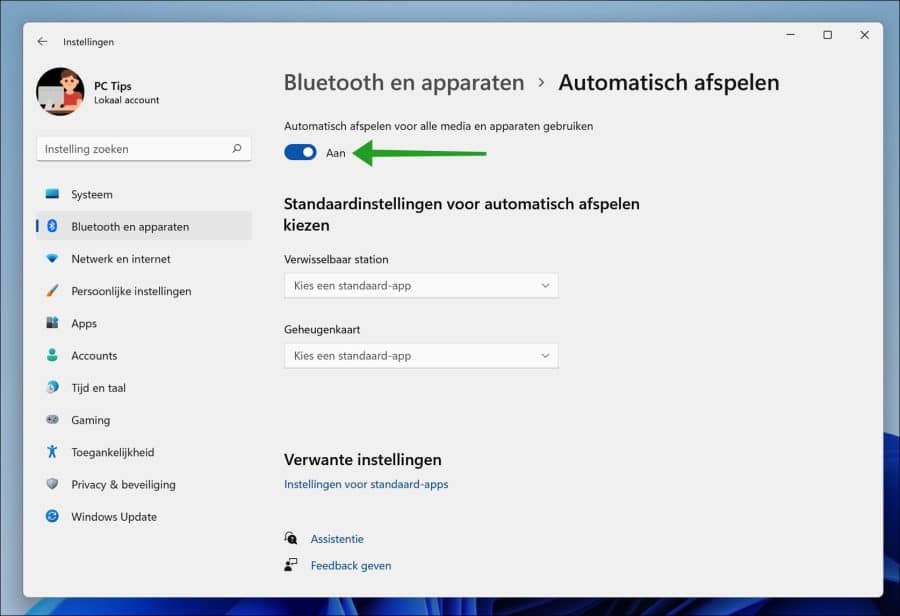Open Toegankelijkheid settings
This screenshot has width=900, height=616.
[x=143, y=451]
